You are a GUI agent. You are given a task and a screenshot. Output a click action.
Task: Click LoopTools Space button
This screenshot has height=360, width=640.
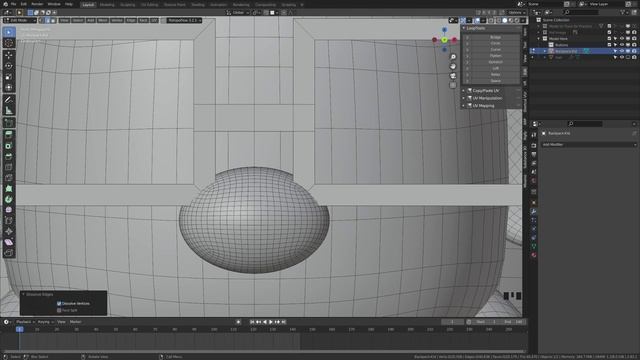point(496,81)
